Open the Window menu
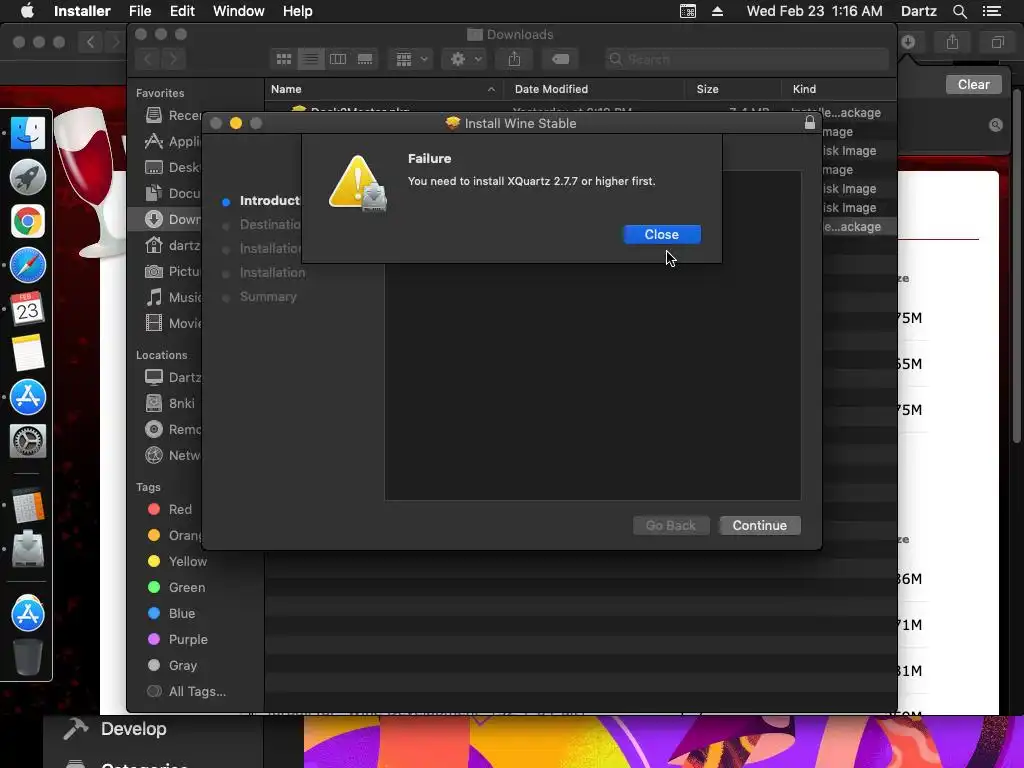Viewport: 1024px width, 768px height. (x=238, y=11)
